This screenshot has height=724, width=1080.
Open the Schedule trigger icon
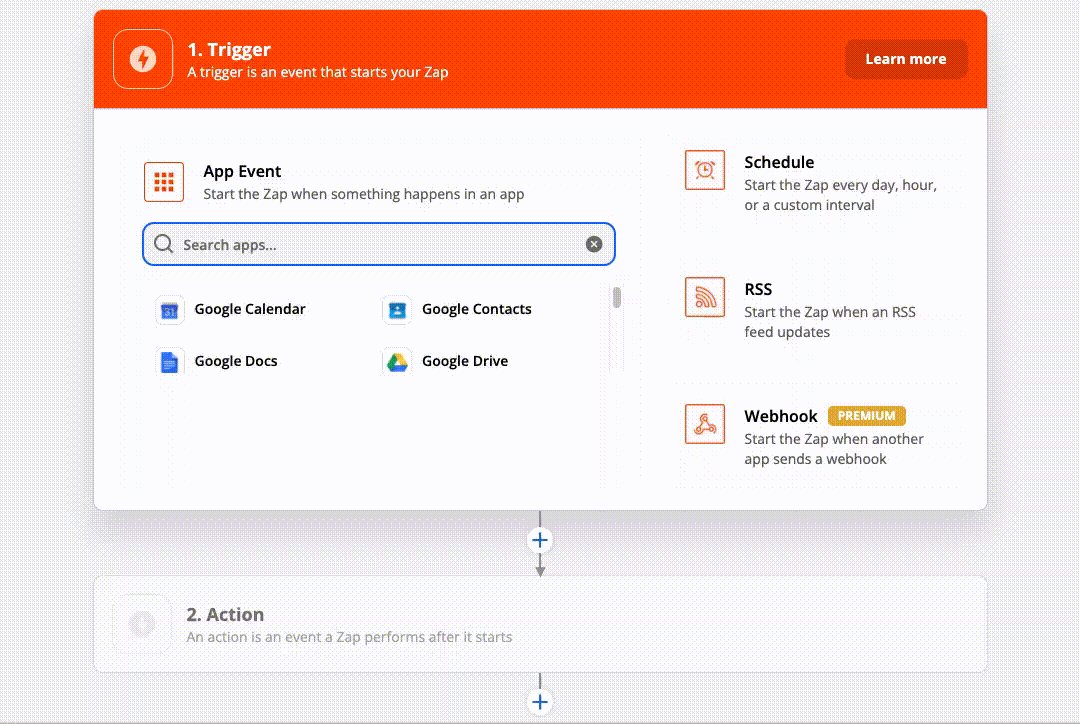point(705,170)
